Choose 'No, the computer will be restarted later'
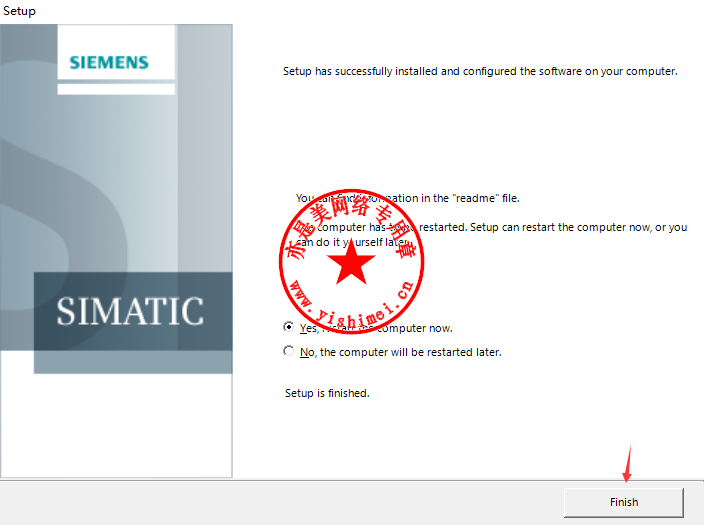 [x=289, y=351]
